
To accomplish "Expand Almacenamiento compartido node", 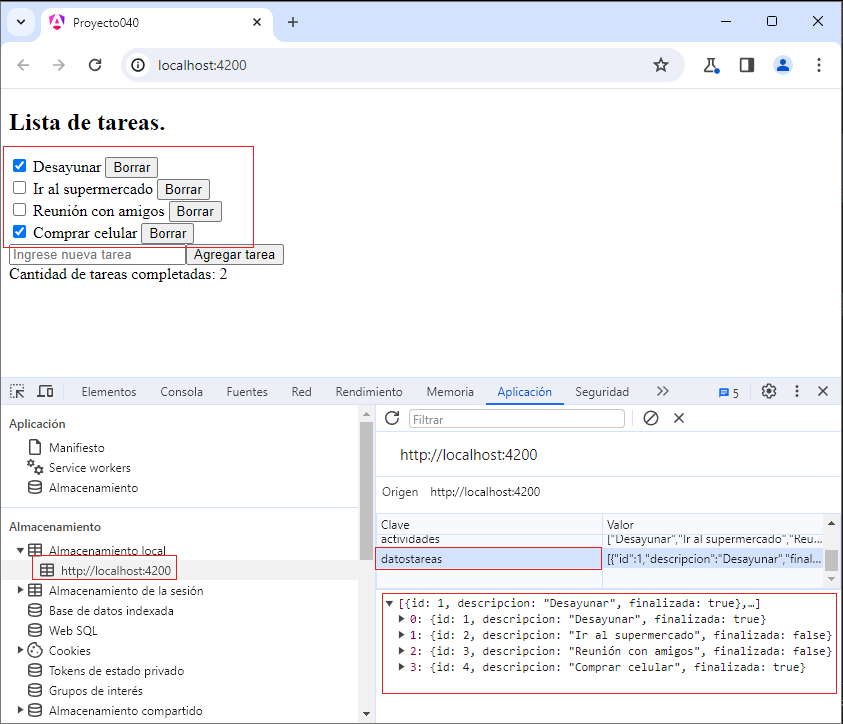I will tap(20, 710).
